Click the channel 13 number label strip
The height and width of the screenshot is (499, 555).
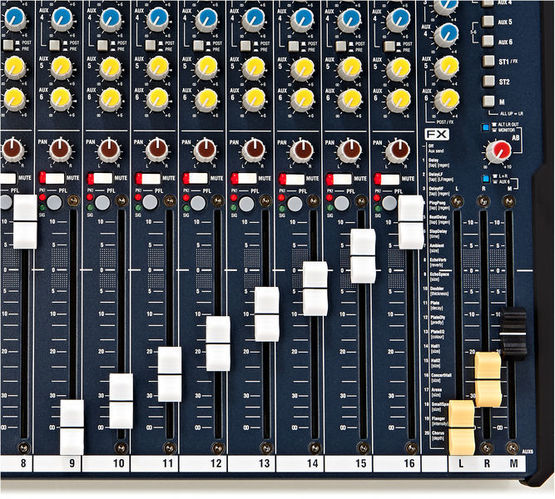click(251, 463)
